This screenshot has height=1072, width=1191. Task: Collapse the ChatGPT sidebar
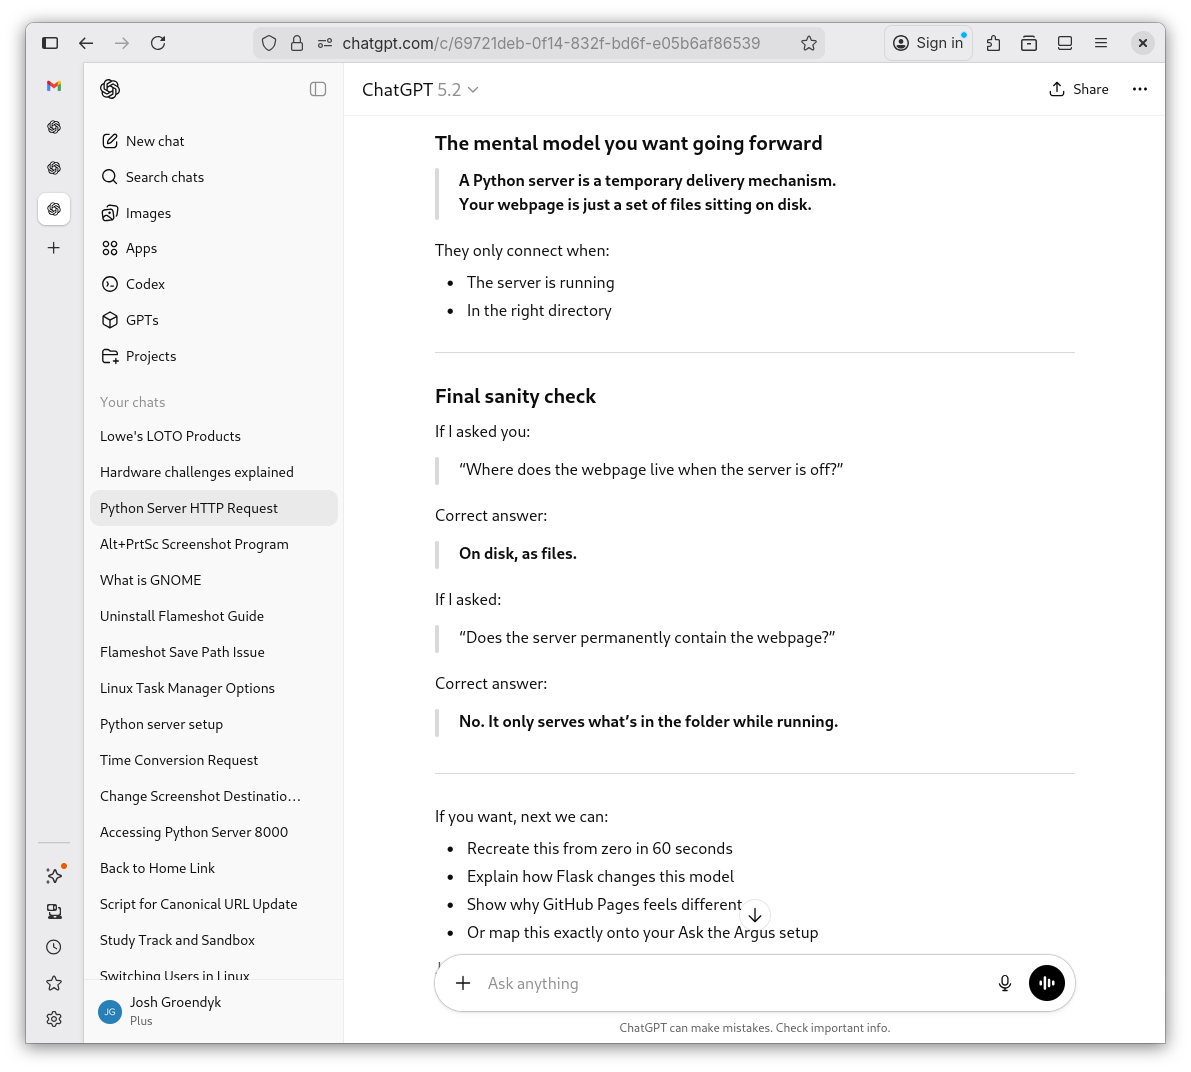coord(318,89)
